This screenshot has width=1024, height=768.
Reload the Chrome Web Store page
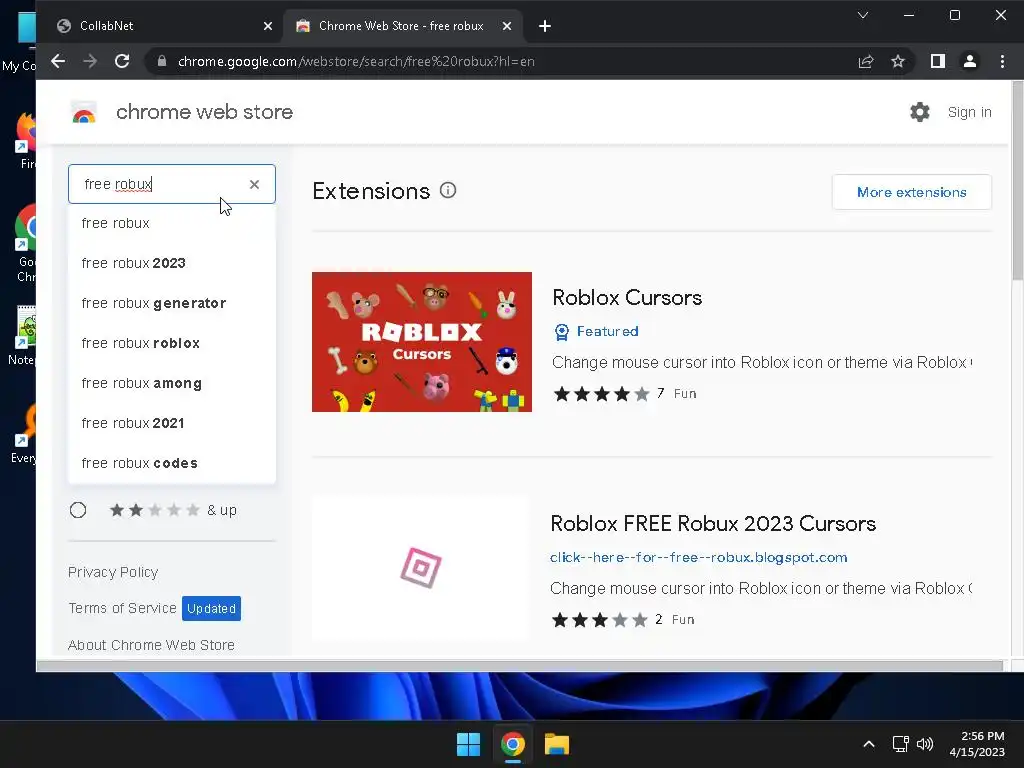(x=122, y=61)
